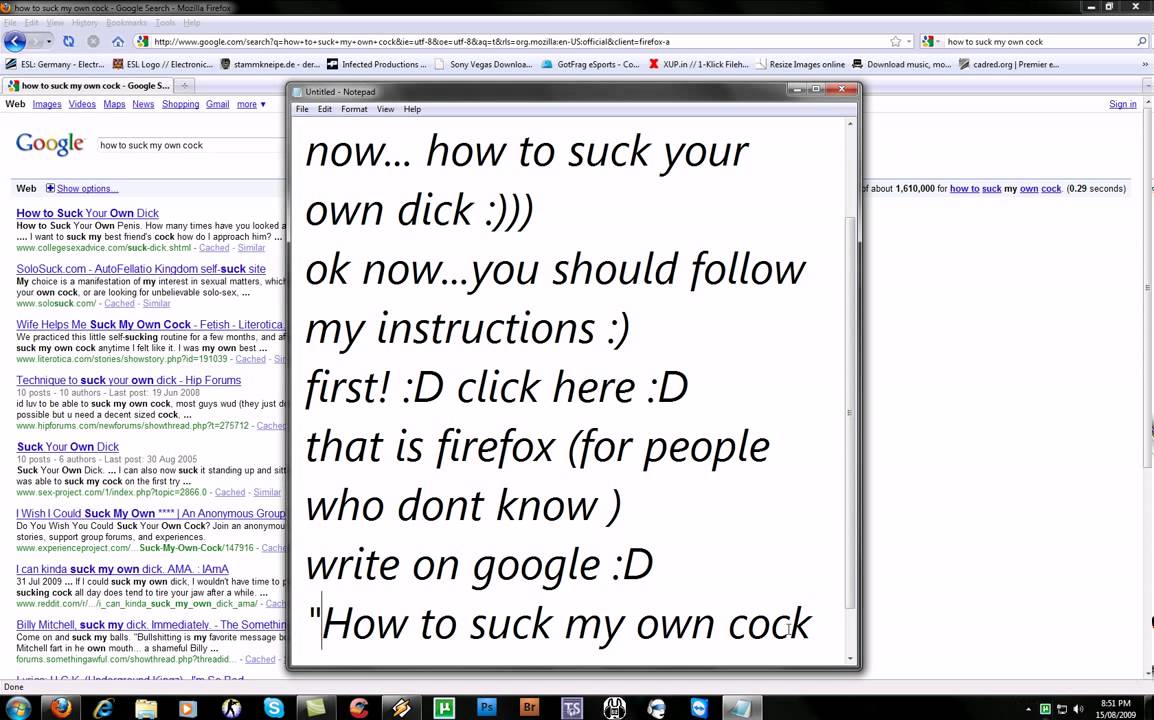Click the volume icon in system tray
The image size is (1154, 720).
click(x=1079, y=709)
